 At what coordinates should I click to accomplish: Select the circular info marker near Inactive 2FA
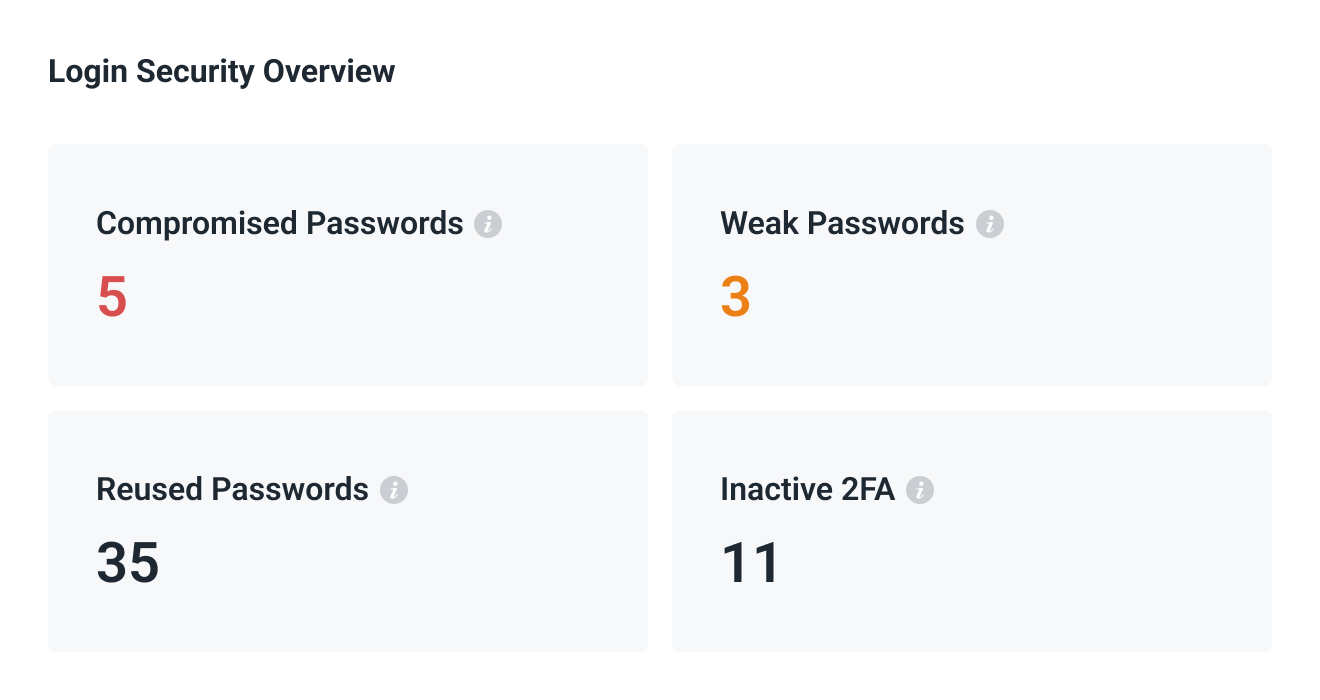point(920,490)
